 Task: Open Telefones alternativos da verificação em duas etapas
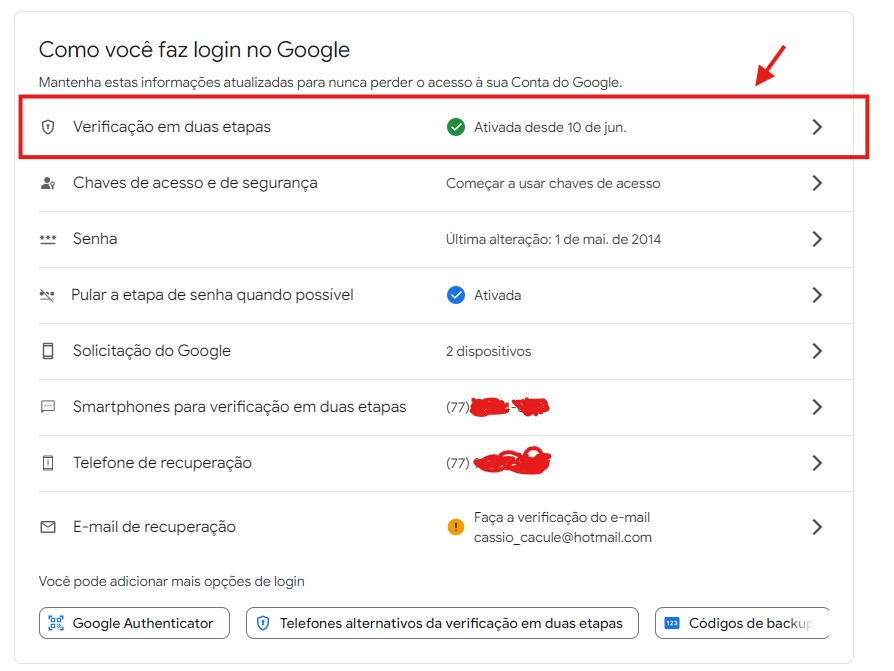tap(441, 623)
